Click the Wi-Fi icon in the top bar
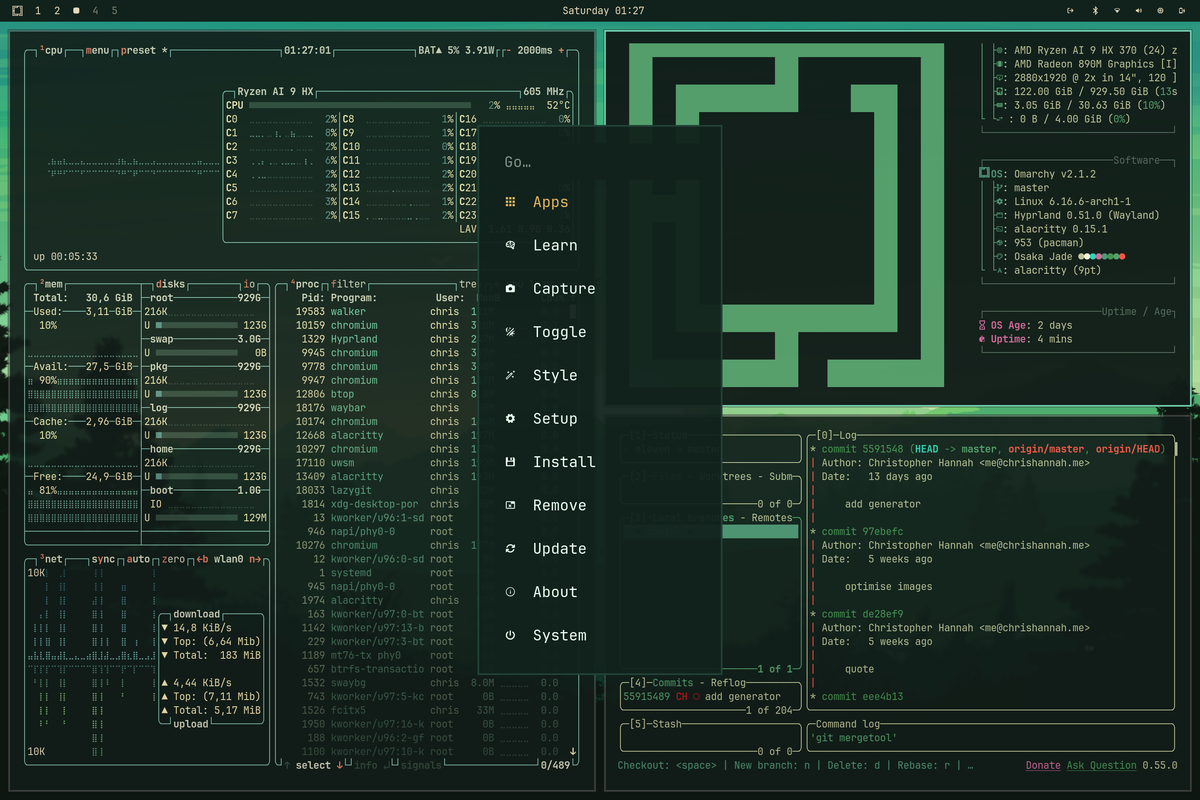Viewport: 1200px width, 800px height. tap(1116, 11)
